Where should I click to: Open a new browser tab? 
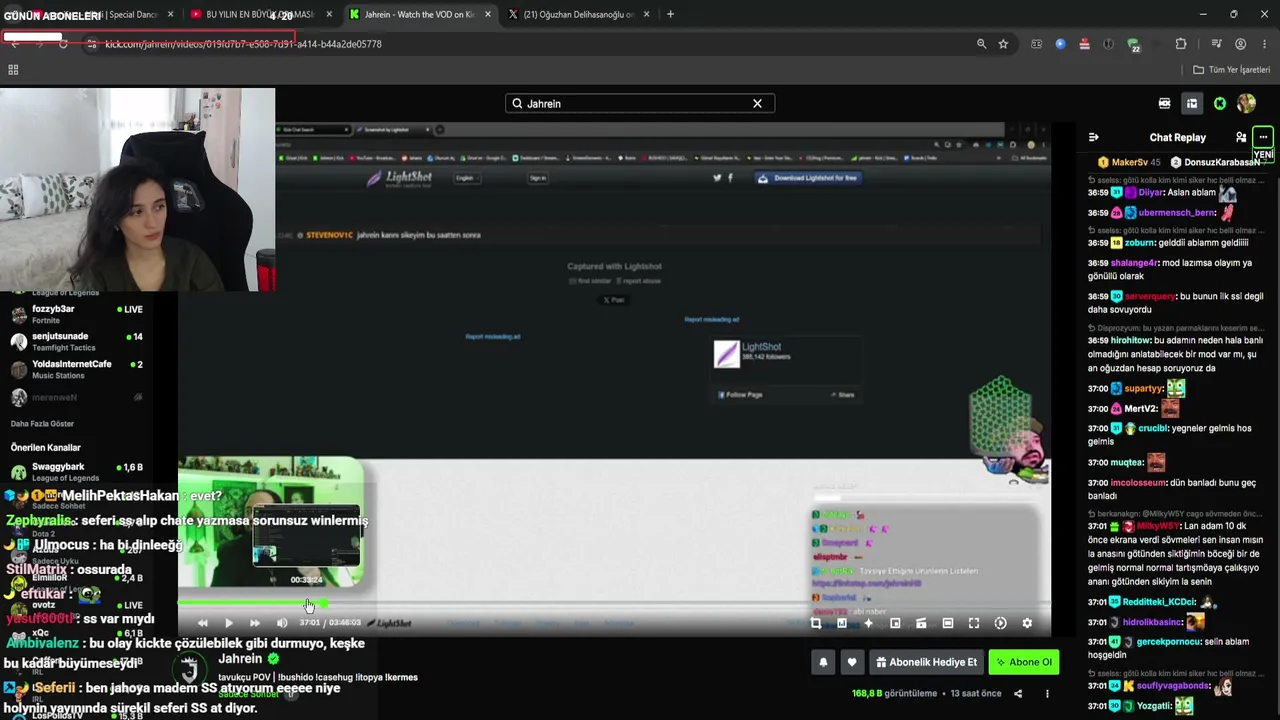(670, 15)
